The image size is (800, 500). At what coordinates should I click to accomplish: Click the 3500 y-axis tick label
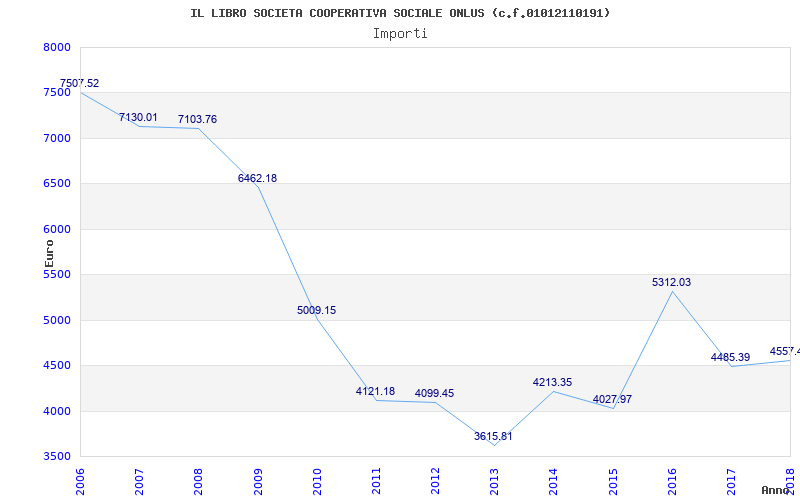pos(57,457)
